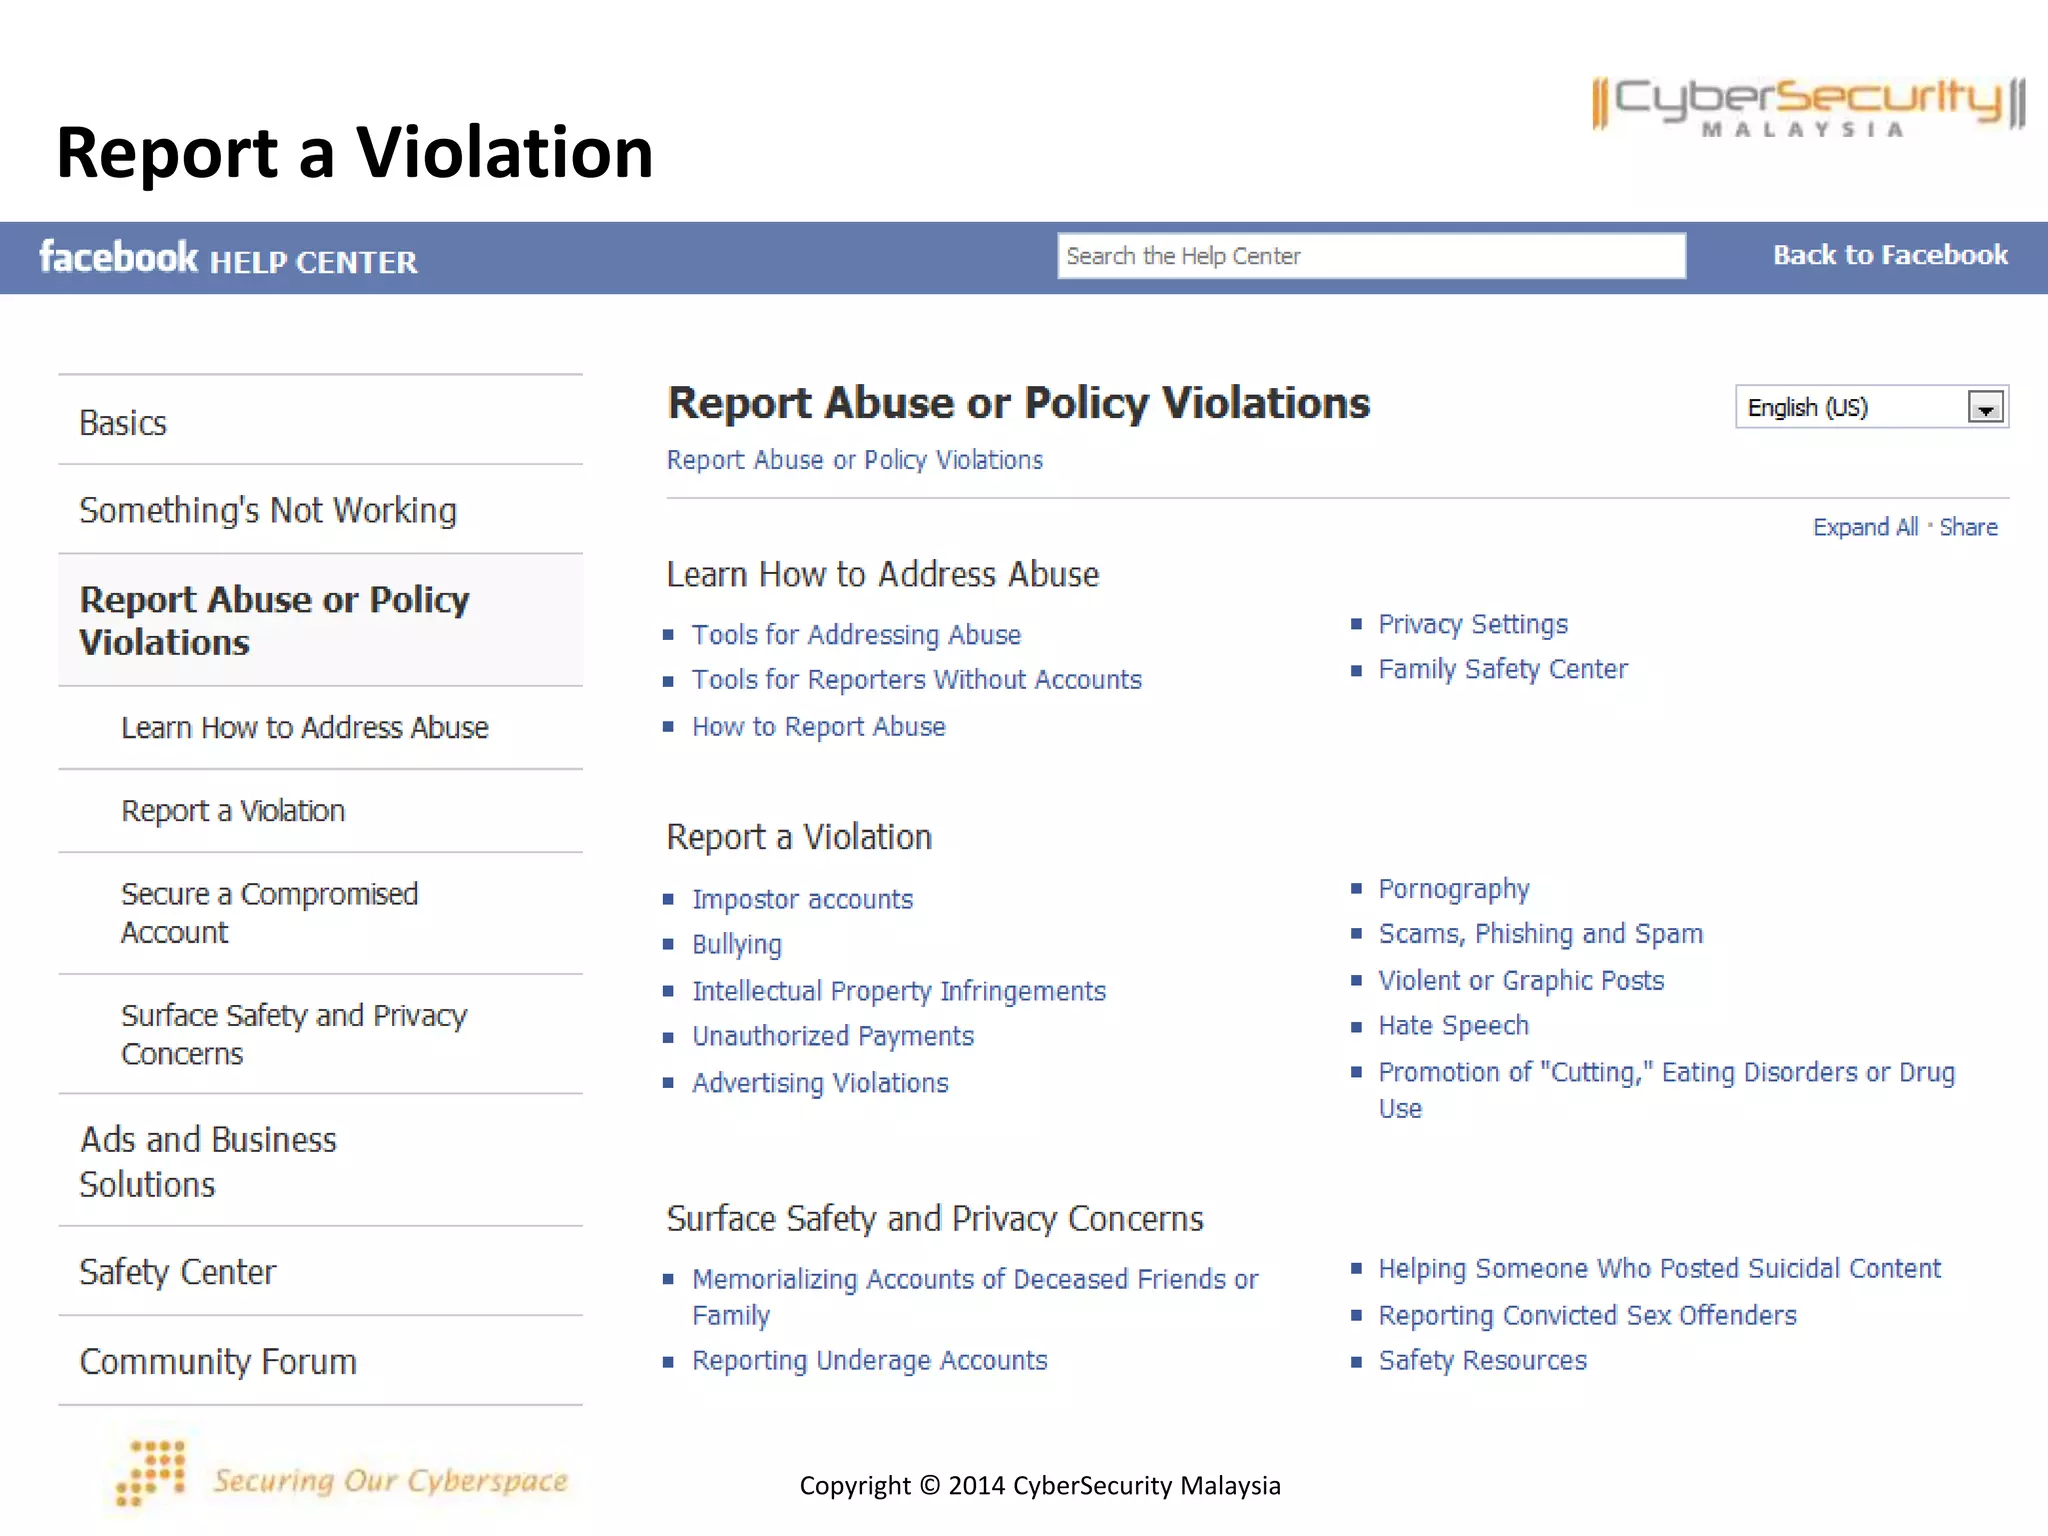The image size is (2048, 1536).
Task: Open Tools for Addressing Abuse
Action: tap(856, 635)
